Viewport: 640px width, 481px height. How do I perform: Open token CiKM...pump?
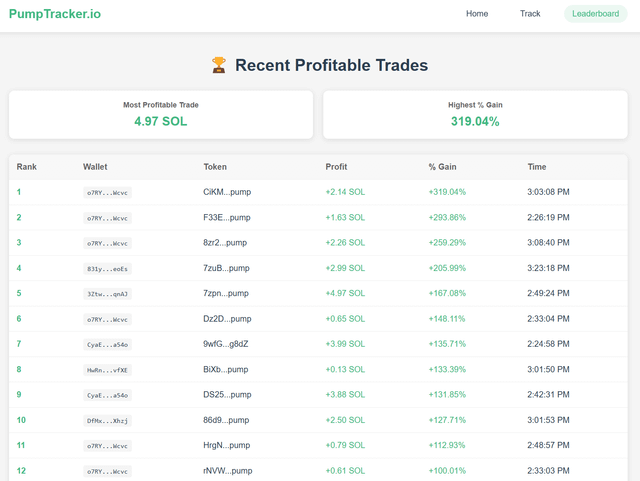(x=227, y=192)
